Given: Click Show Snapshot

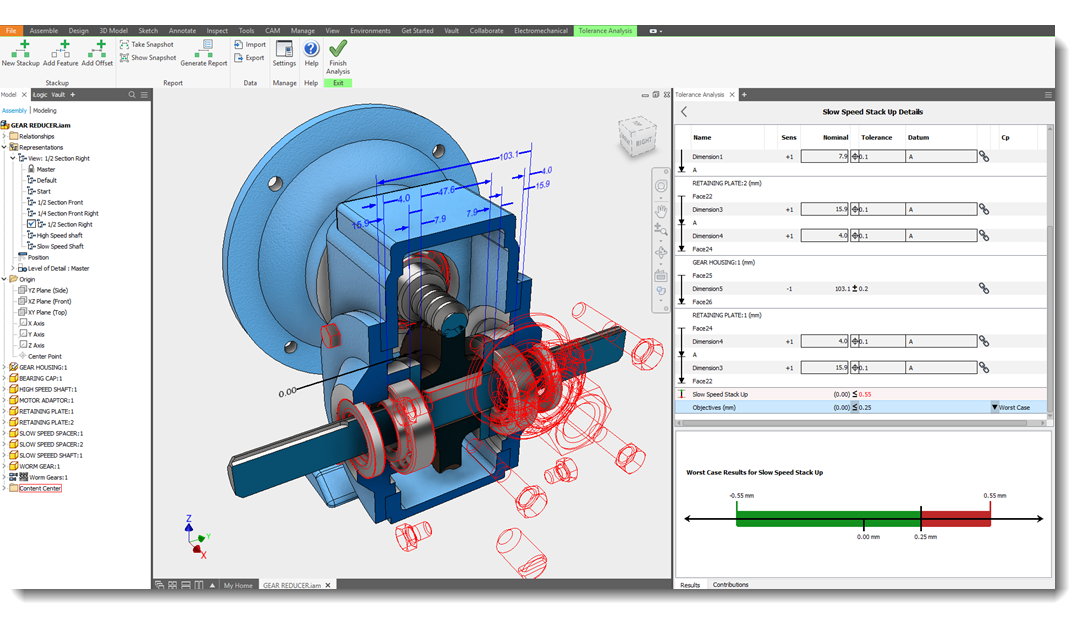Looking at the screenshot, I should tap(147, 58).
